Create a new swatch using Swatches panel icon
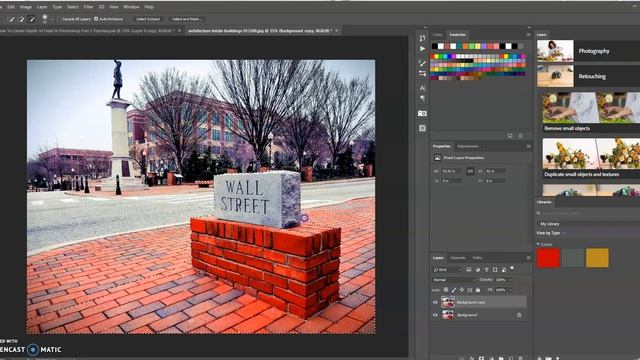Image resolution: width=640 pixels, height=360 pixels. pyautogui.click(x=510, y=136)
